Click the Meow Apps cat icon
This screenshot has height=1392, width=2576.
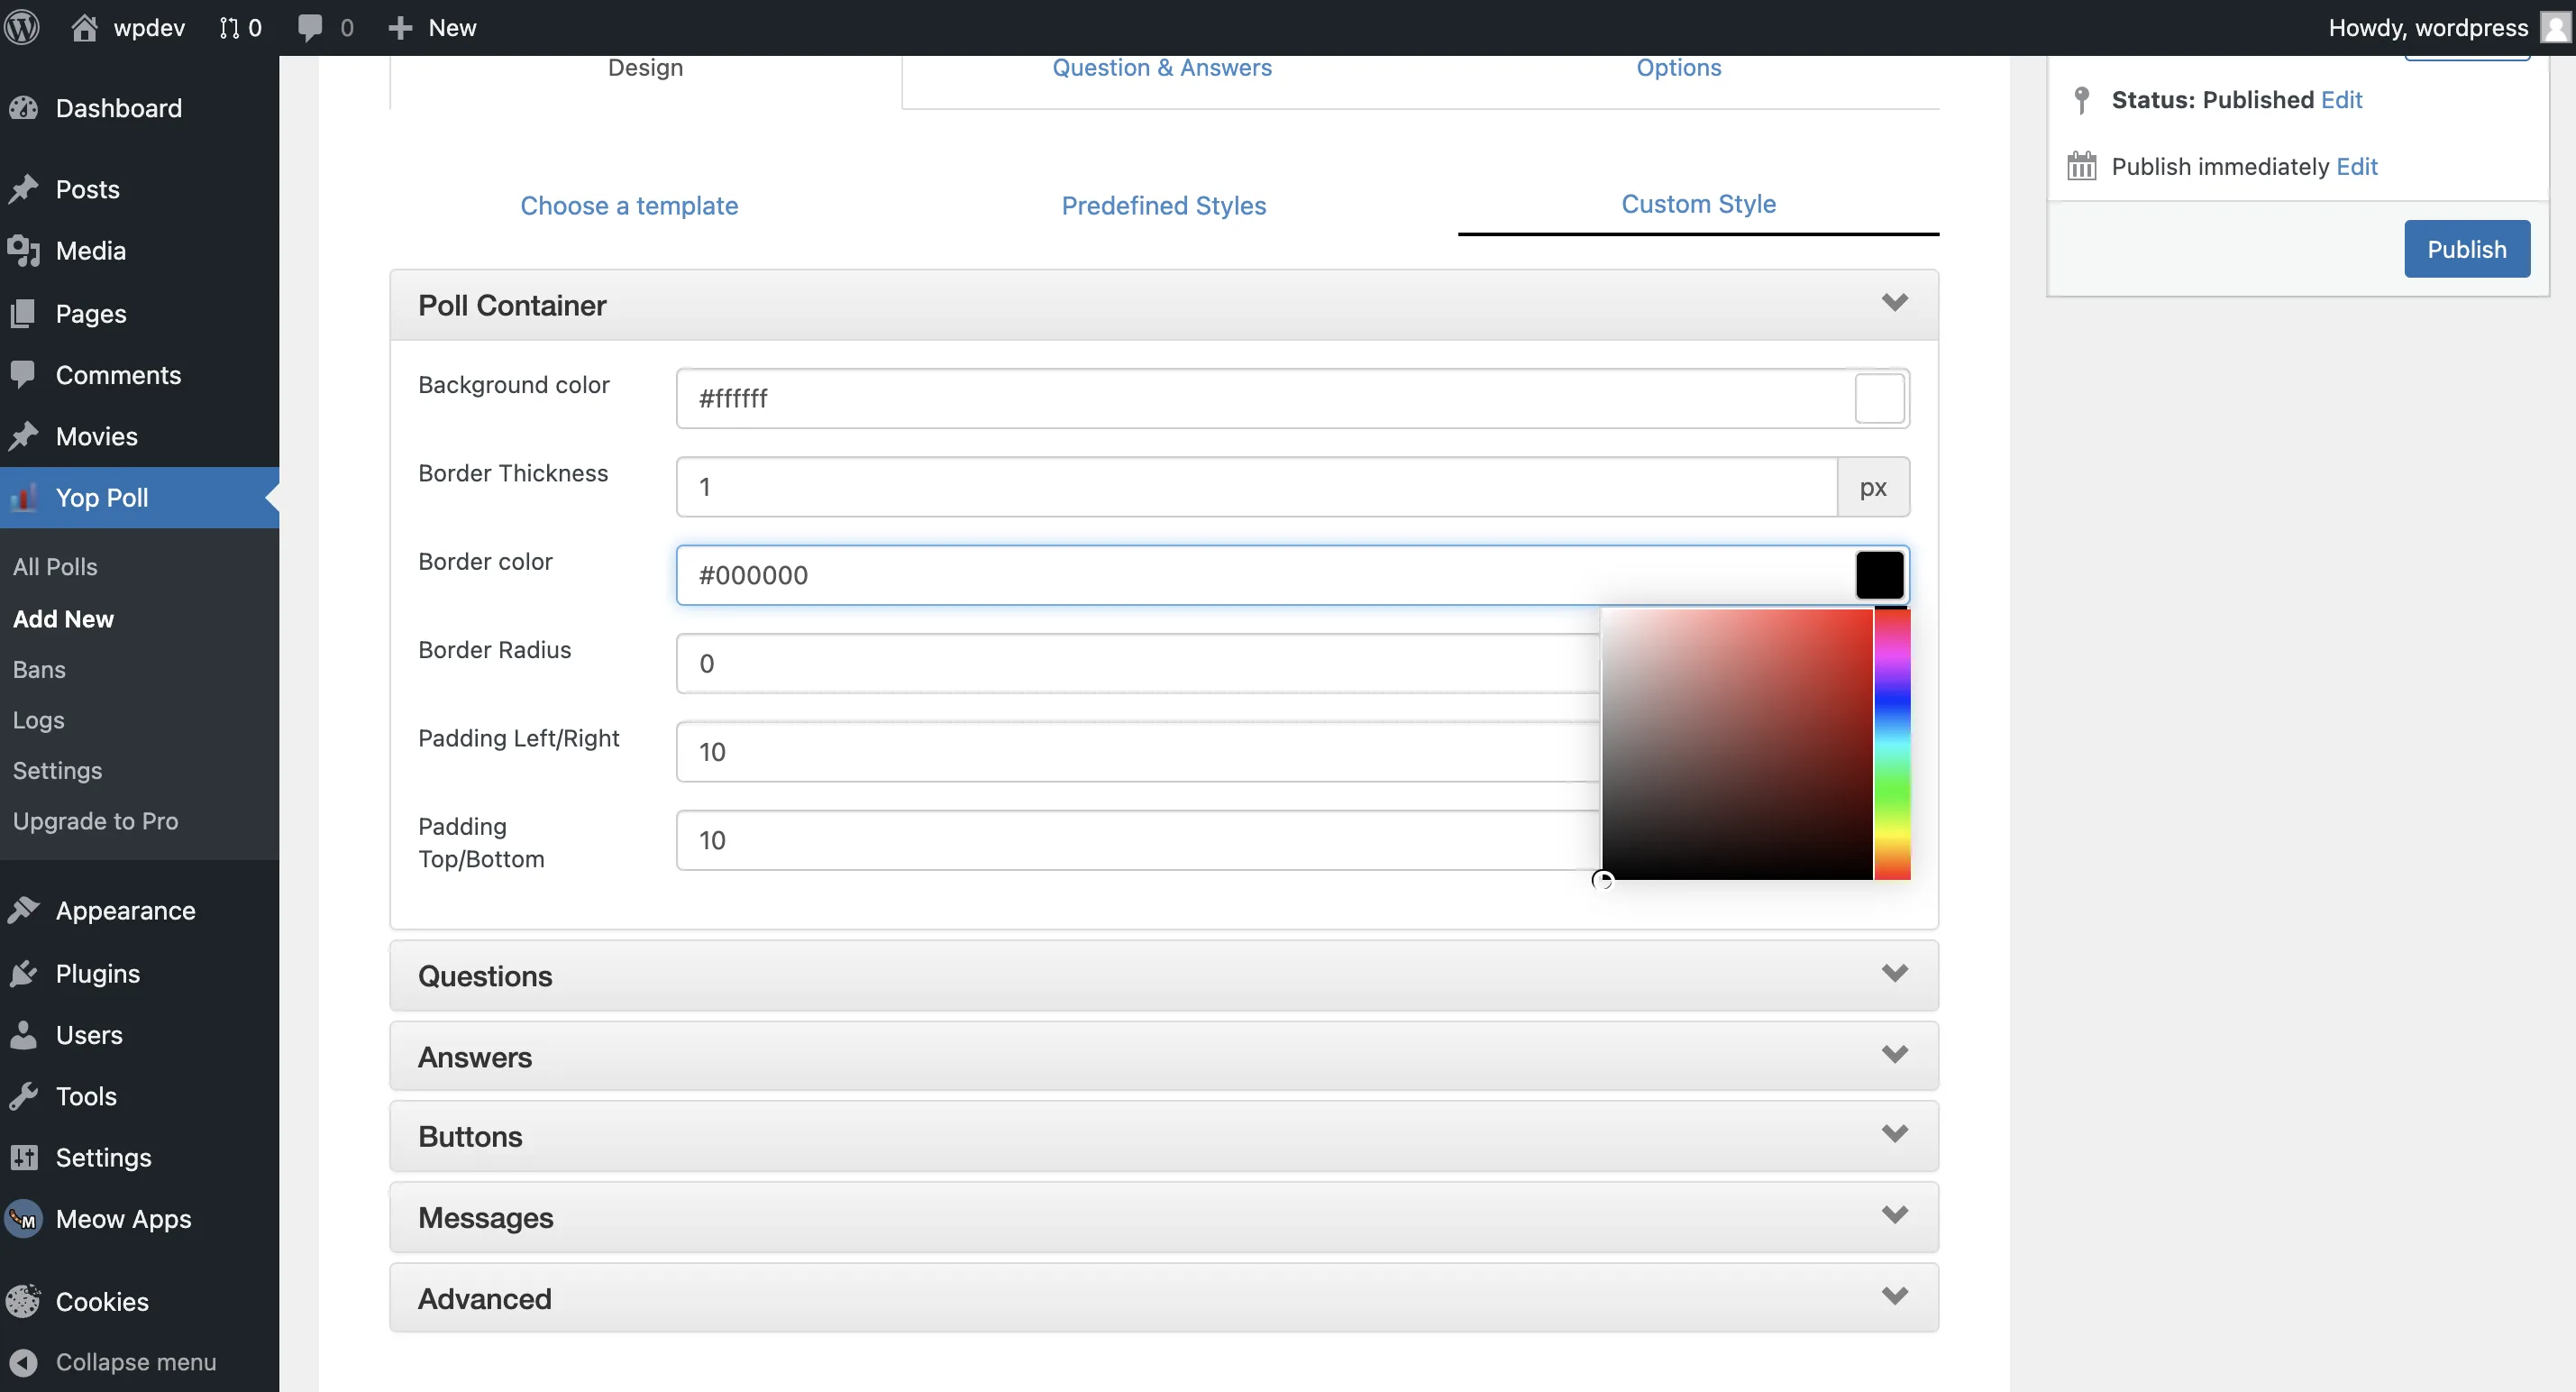(24, 1219)
